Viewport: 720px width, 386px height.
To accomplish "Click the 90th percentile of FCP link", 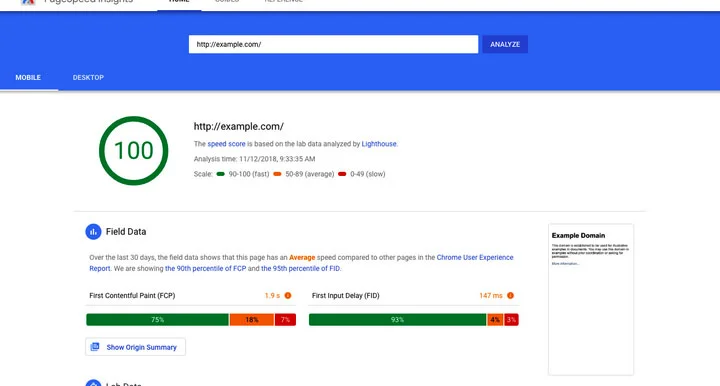I will click(206, 269).
